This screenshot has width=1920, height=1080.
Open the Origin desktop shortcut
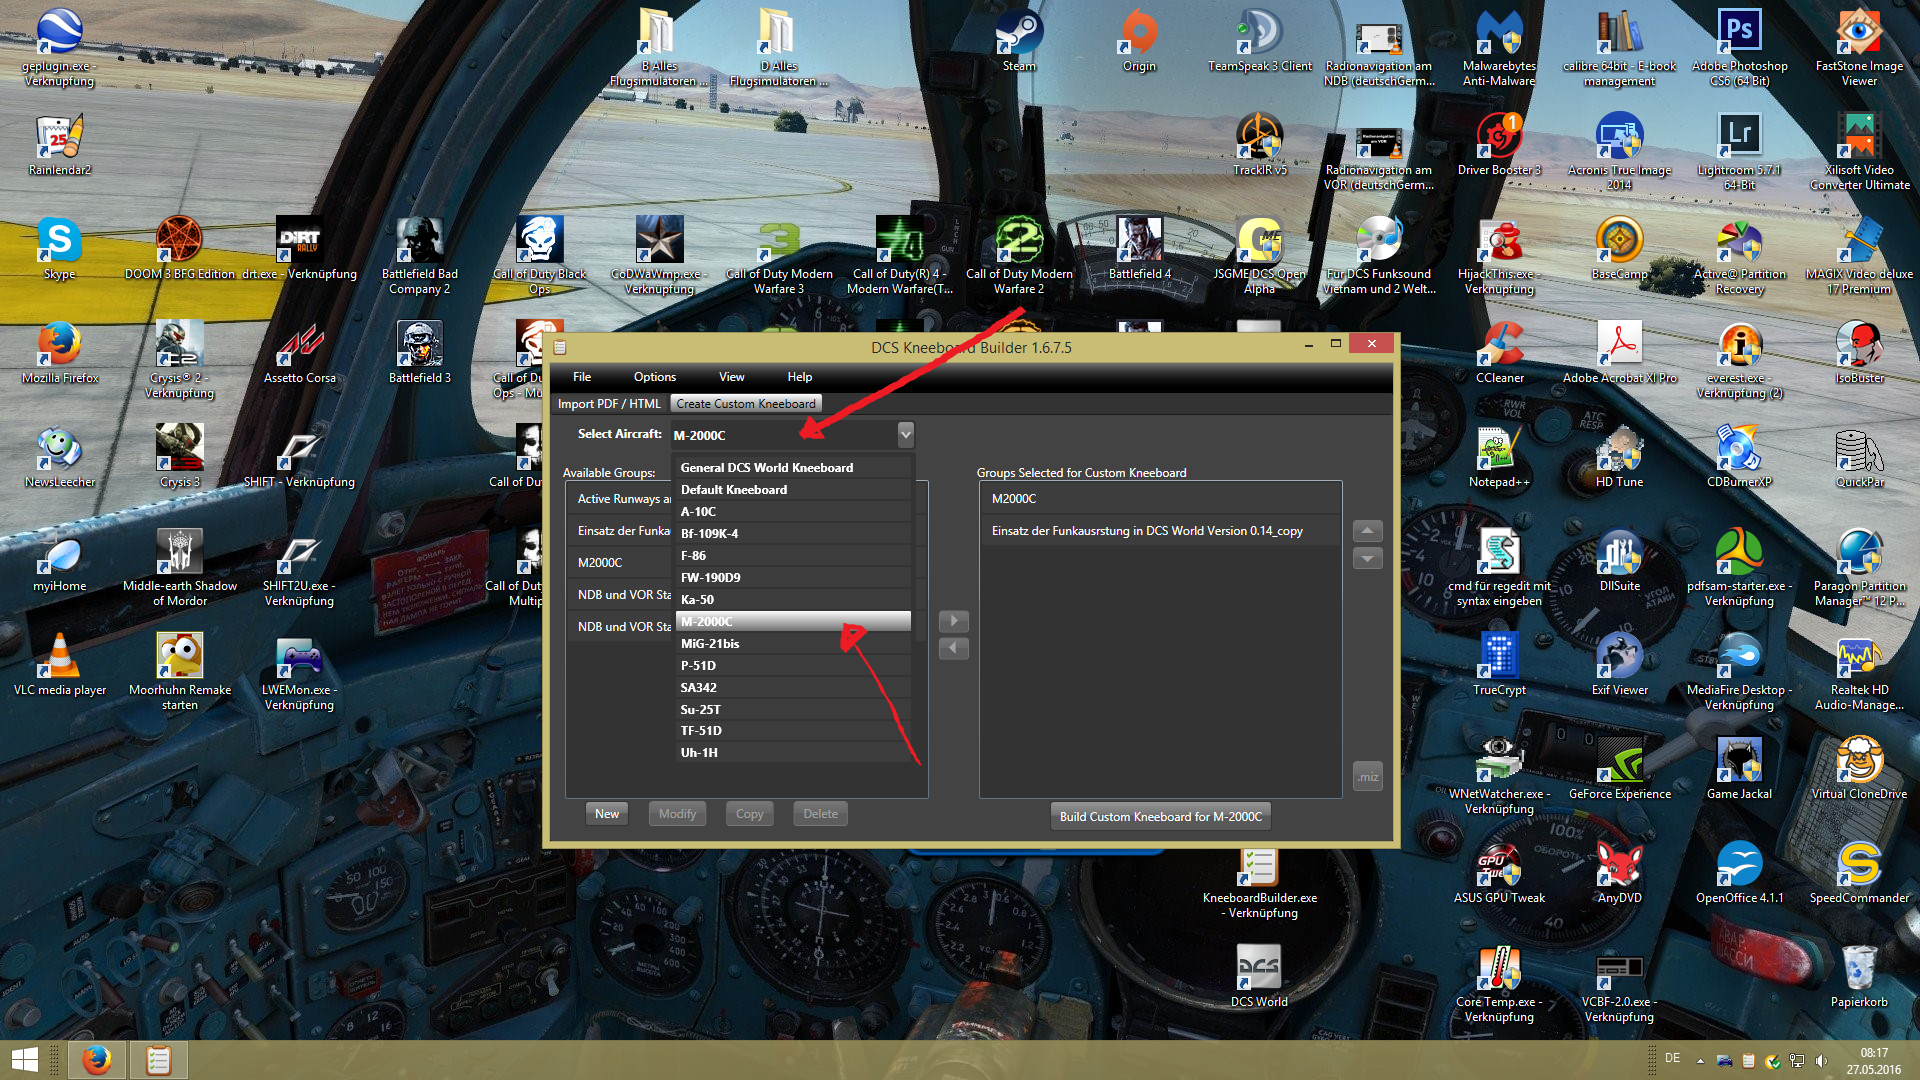coord(1139,40)
